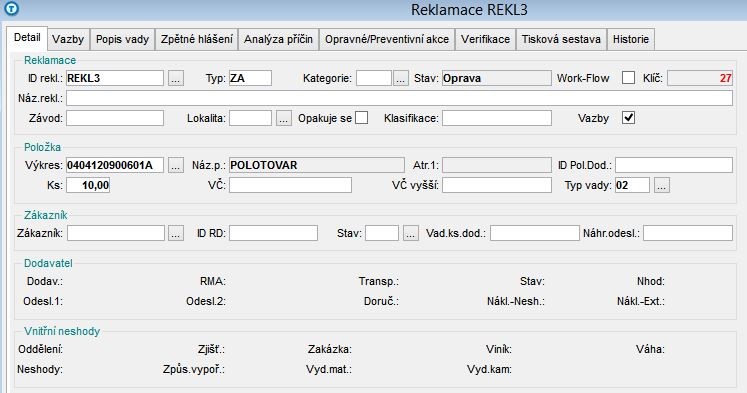Open lookup button next to Lokalita field
Screen dimensions: 747x393
tap(283, 118)
